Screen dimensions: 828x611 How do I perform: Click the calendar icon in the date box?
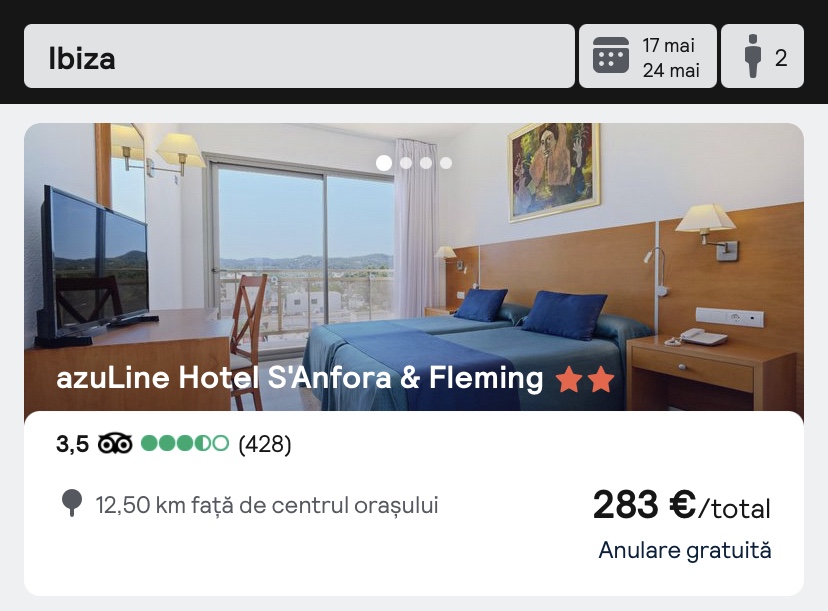coord(610,55)
